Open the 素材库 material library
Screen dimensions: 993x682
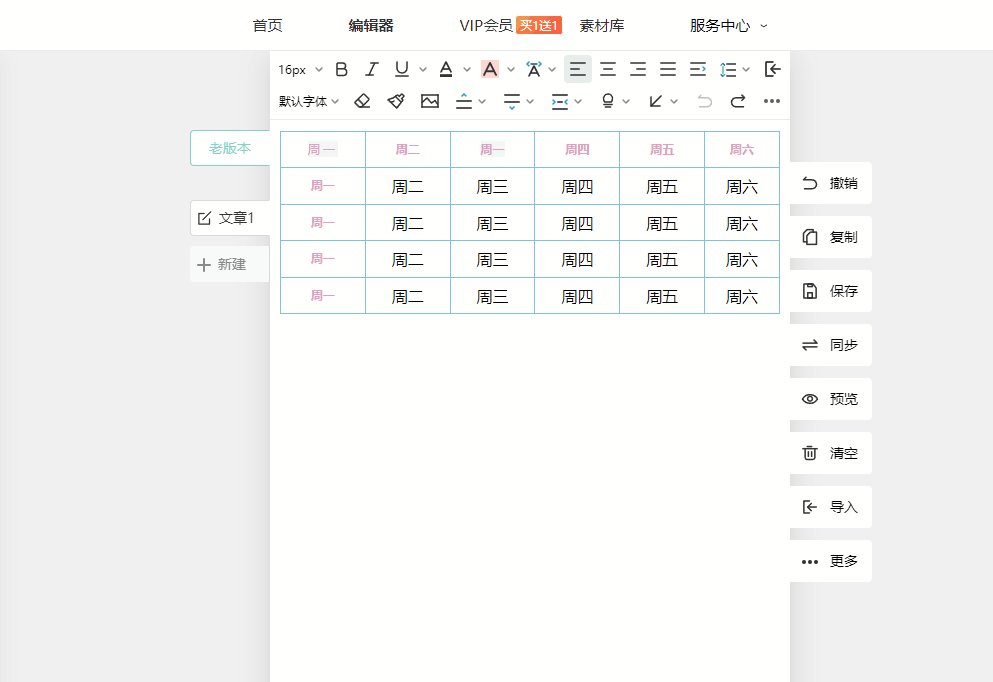click(x=602, y=25)
